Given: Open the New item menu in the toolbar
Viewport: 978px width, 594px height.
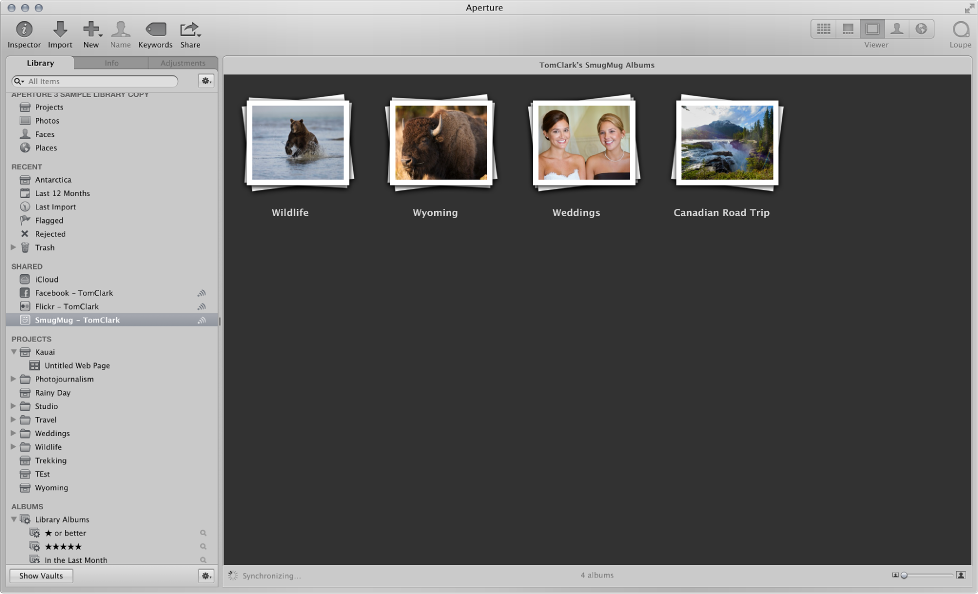Looking at the screenshot, I should pyautogui.click(x=91, y=30).
